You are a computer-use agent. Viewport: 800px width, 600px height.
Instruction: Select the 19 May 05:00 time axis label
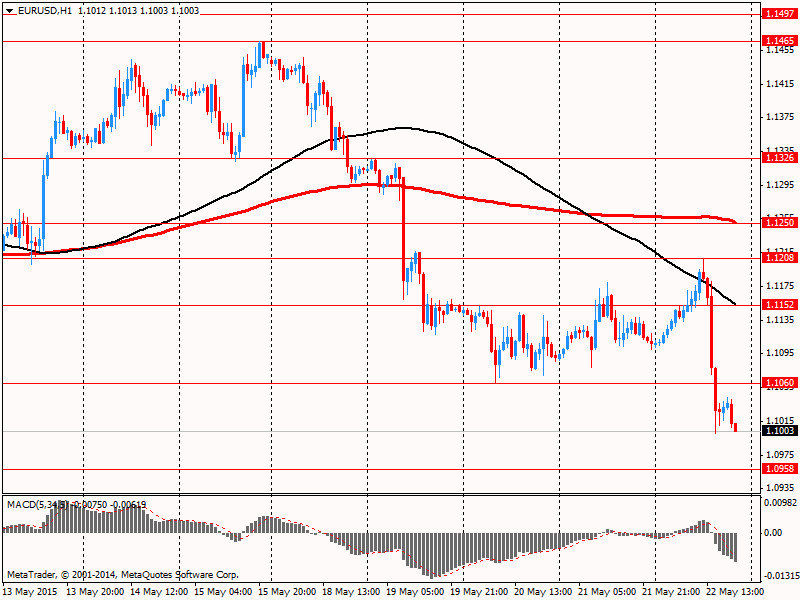click(x=415, y=592)
